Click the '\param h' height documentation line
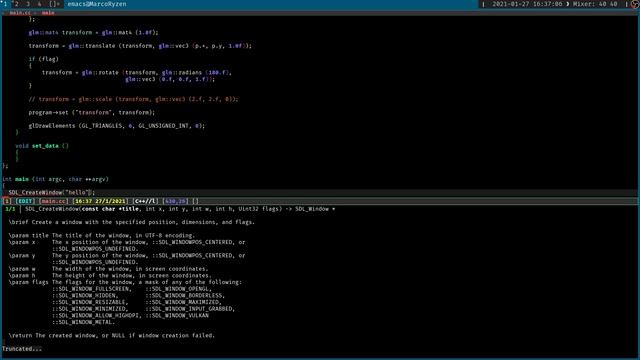The image size is (640, 360). [110, 276]
